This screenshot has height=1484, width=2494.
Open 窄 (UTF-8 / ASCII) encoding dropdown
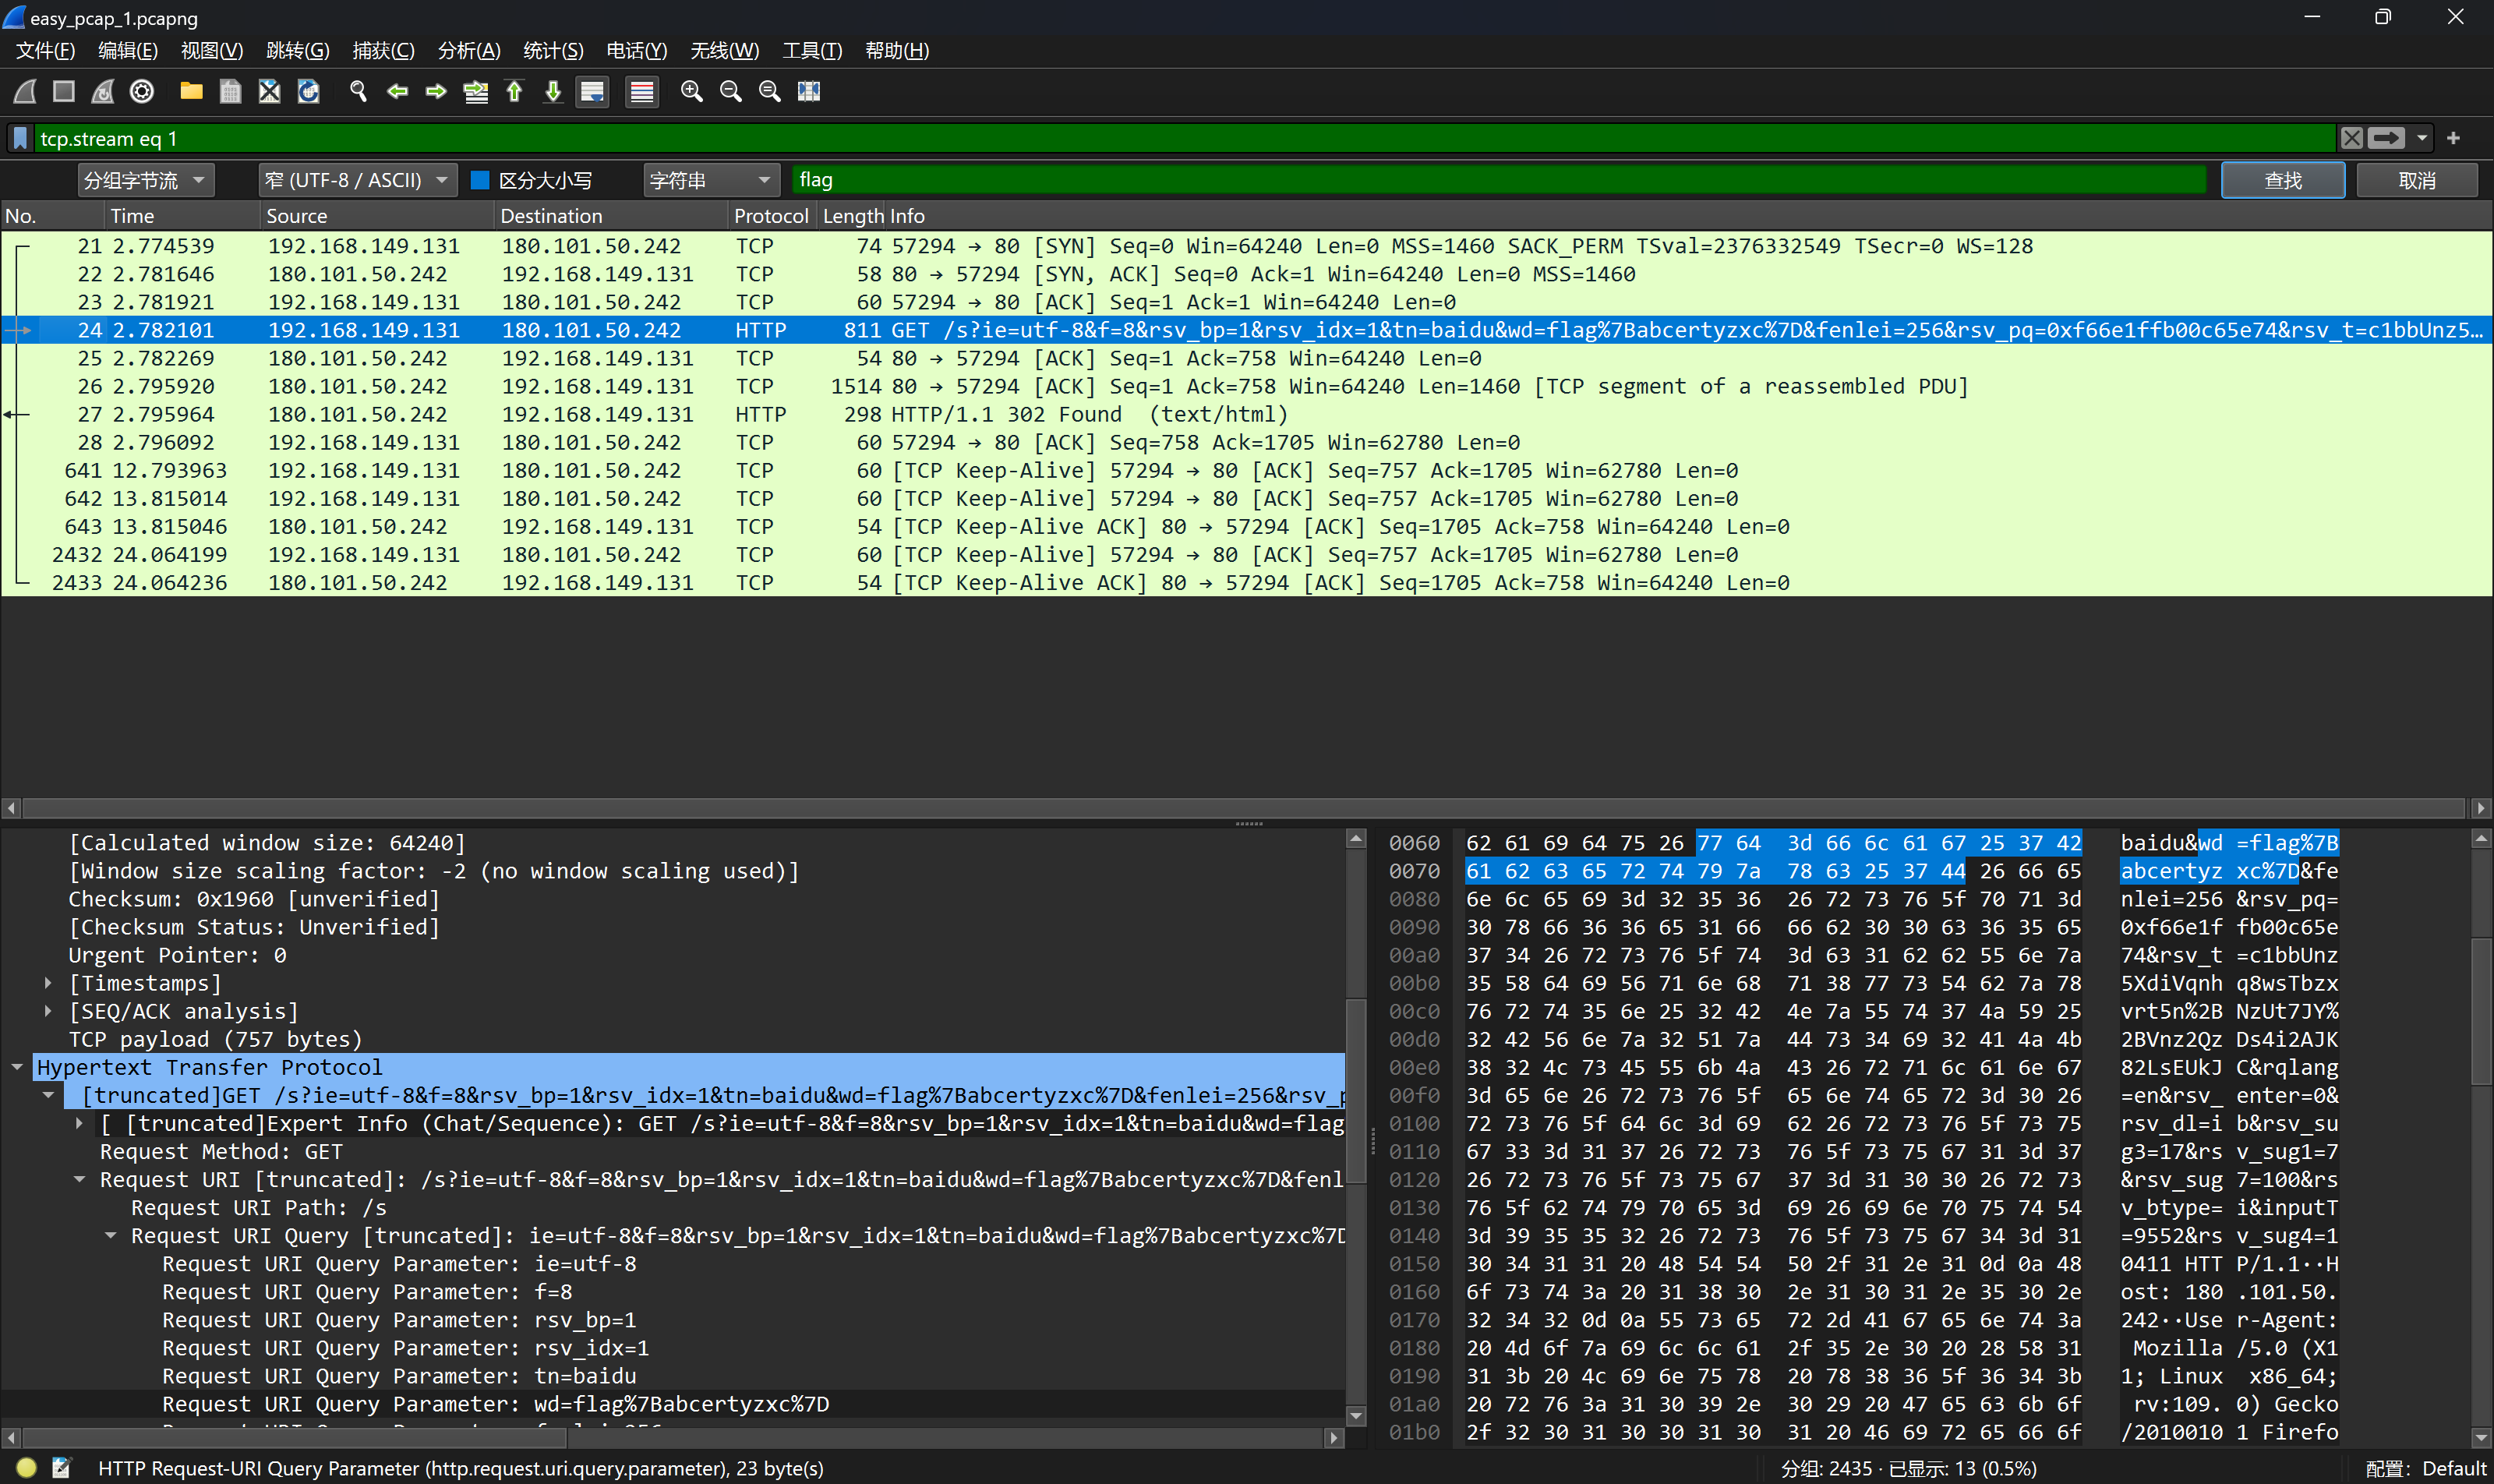click(x=357, y=180)
